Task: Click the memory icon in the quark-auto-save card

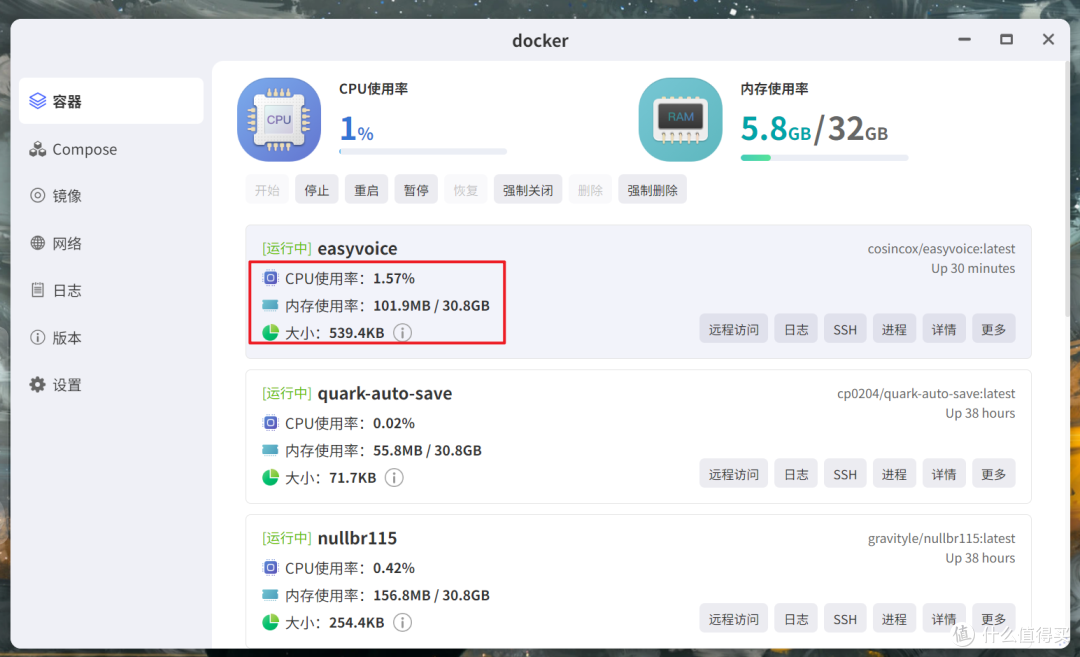Action: (270, 450)
